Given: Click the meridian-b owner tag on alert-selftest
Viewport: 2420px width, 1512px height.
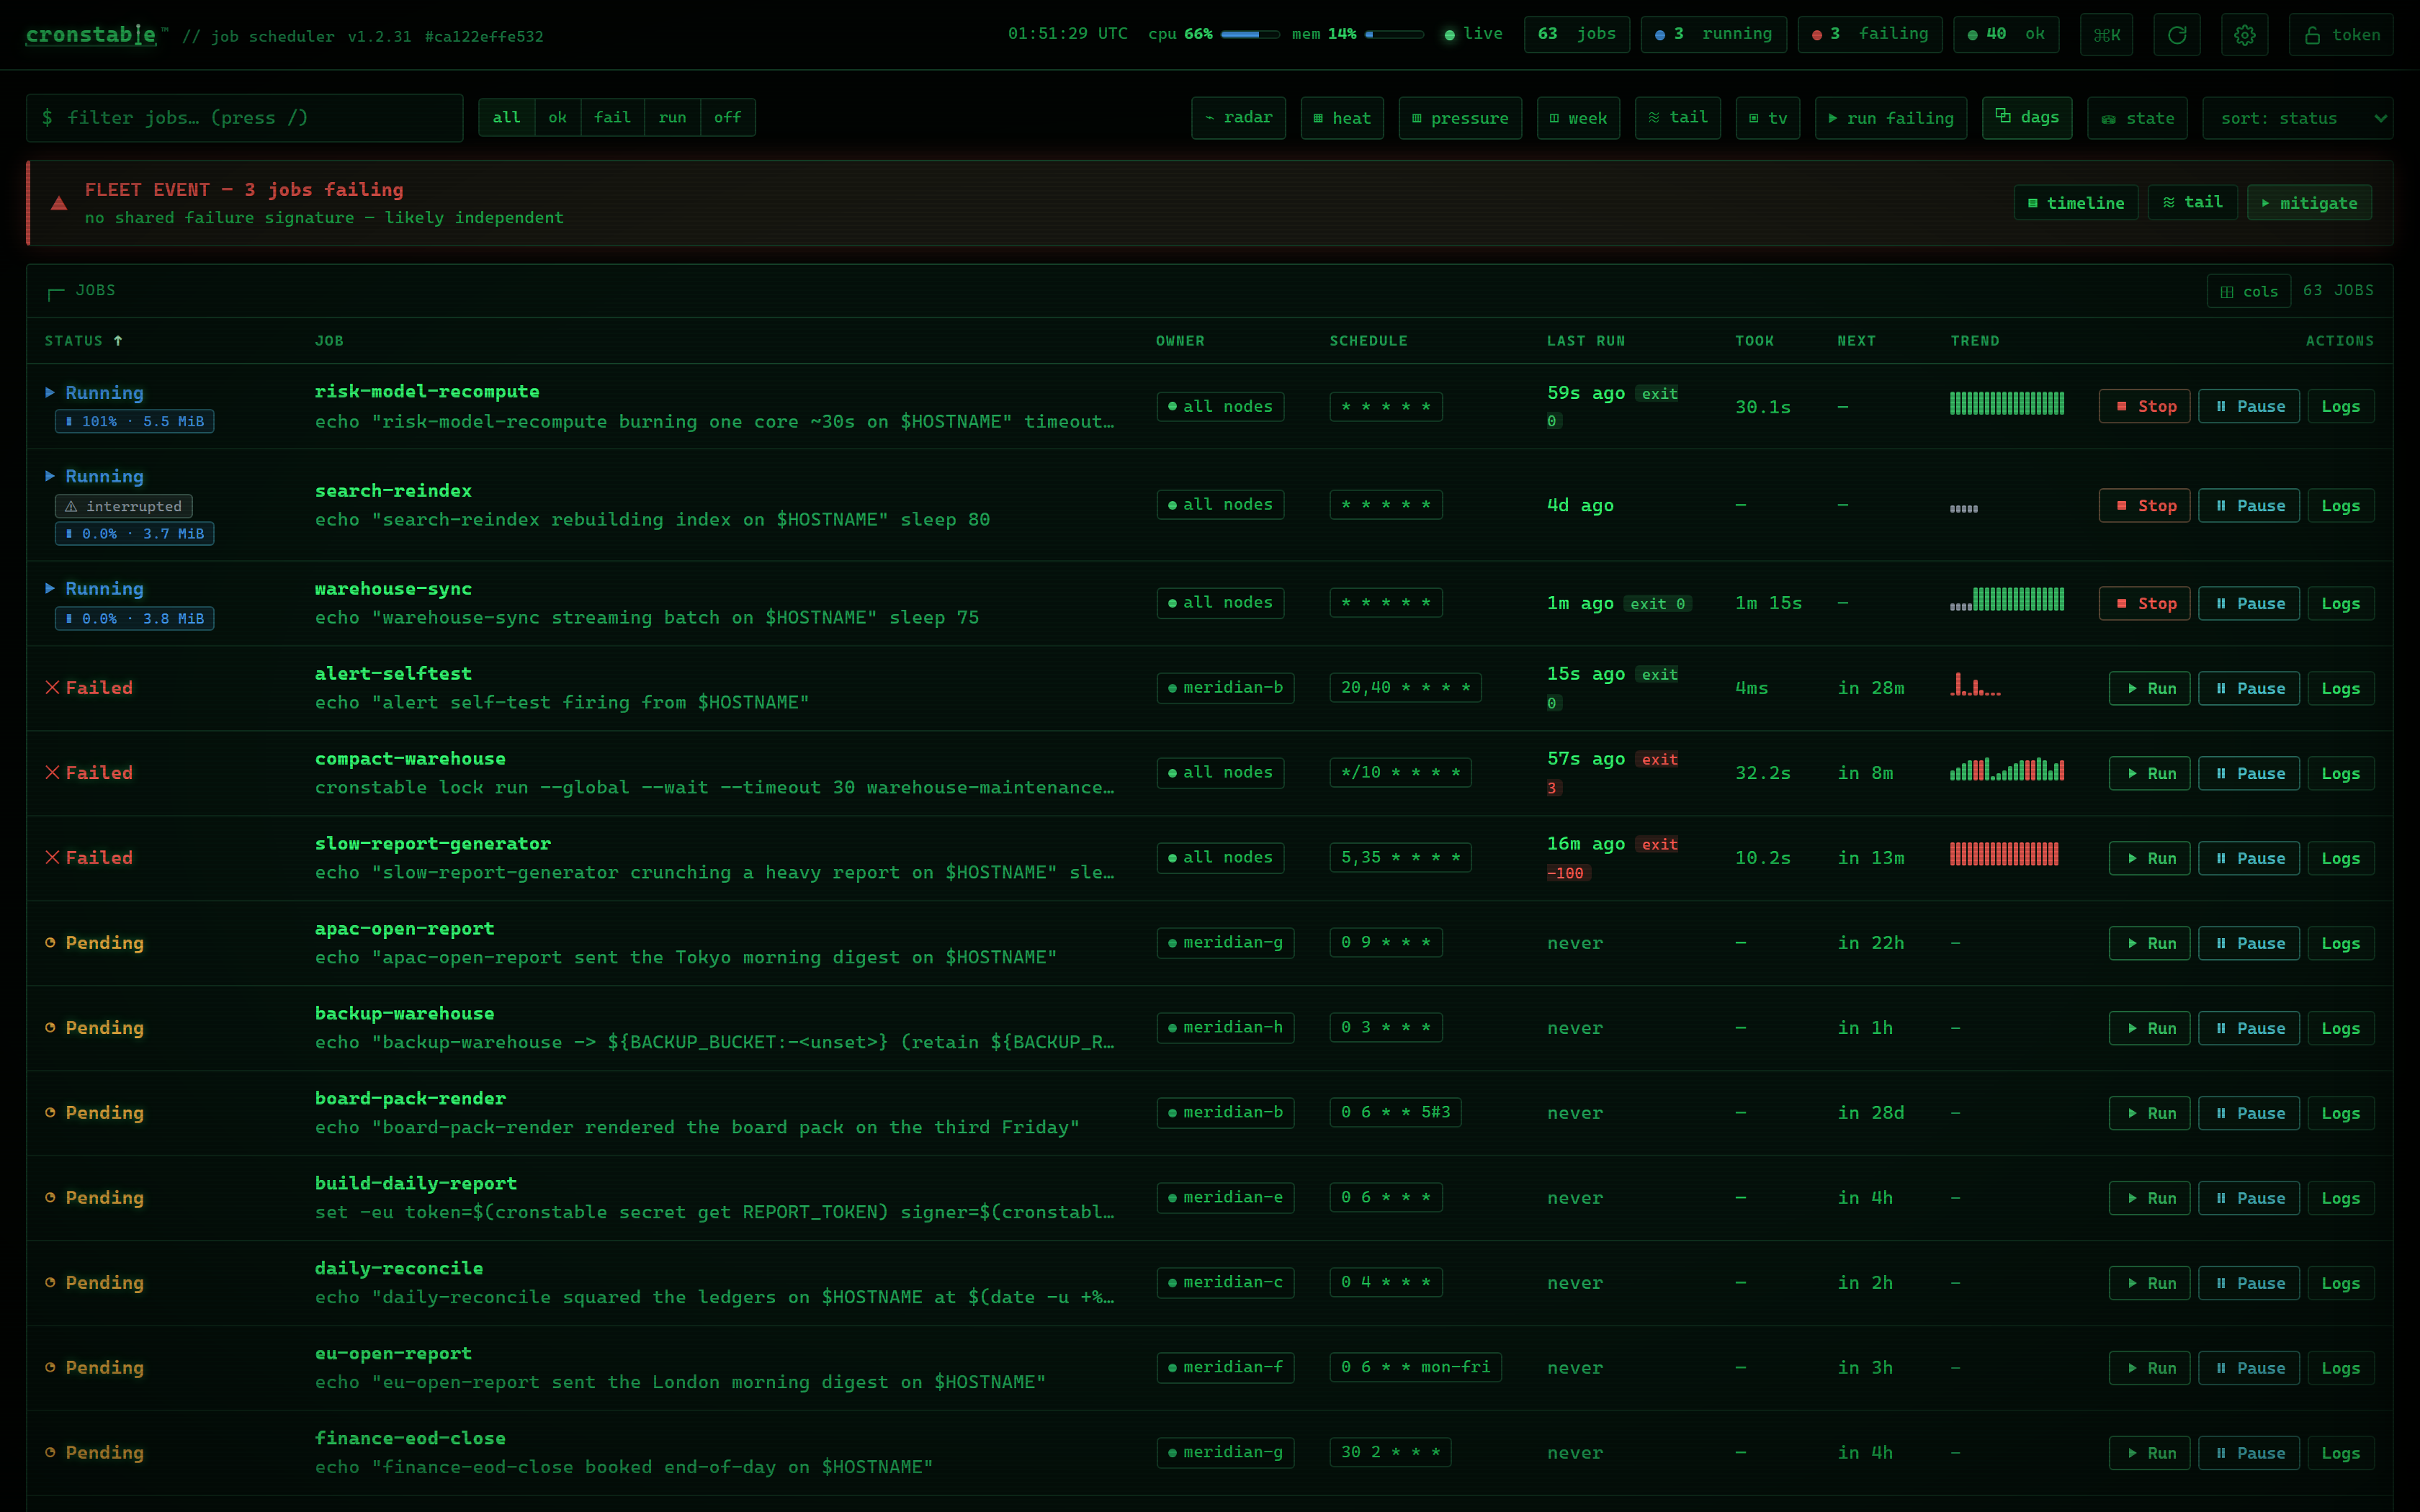Looking at the screenshot, I should (1225, 688).
